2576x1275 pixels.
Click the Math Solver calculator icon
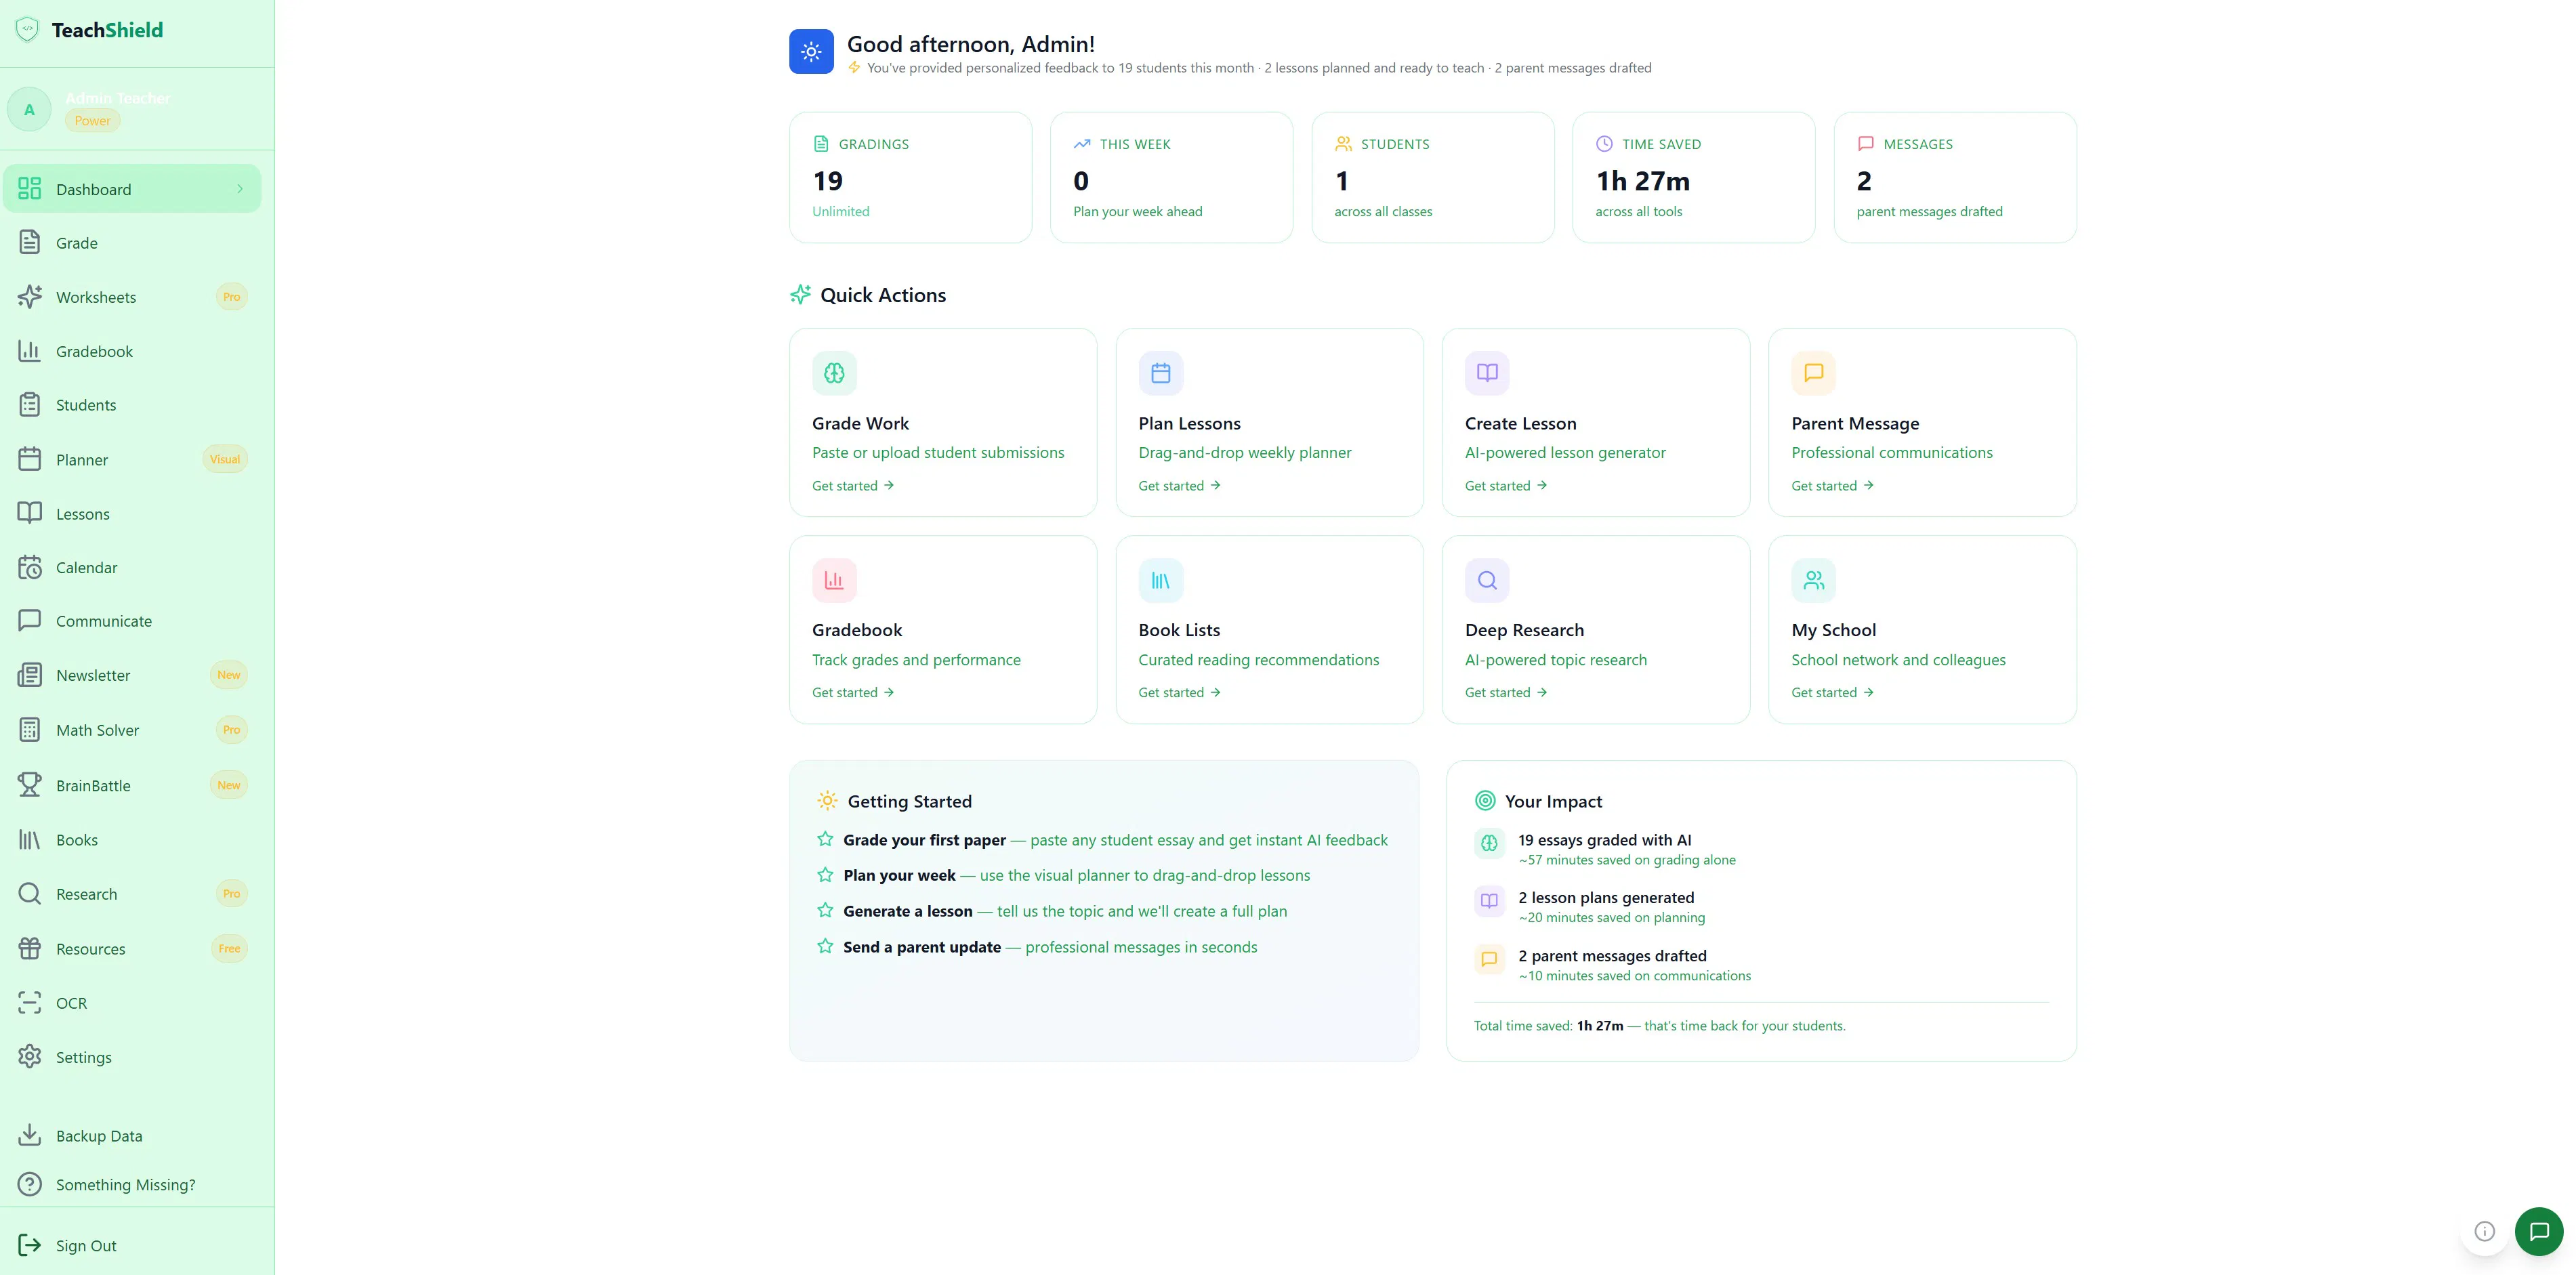click(x=30, y=730)
